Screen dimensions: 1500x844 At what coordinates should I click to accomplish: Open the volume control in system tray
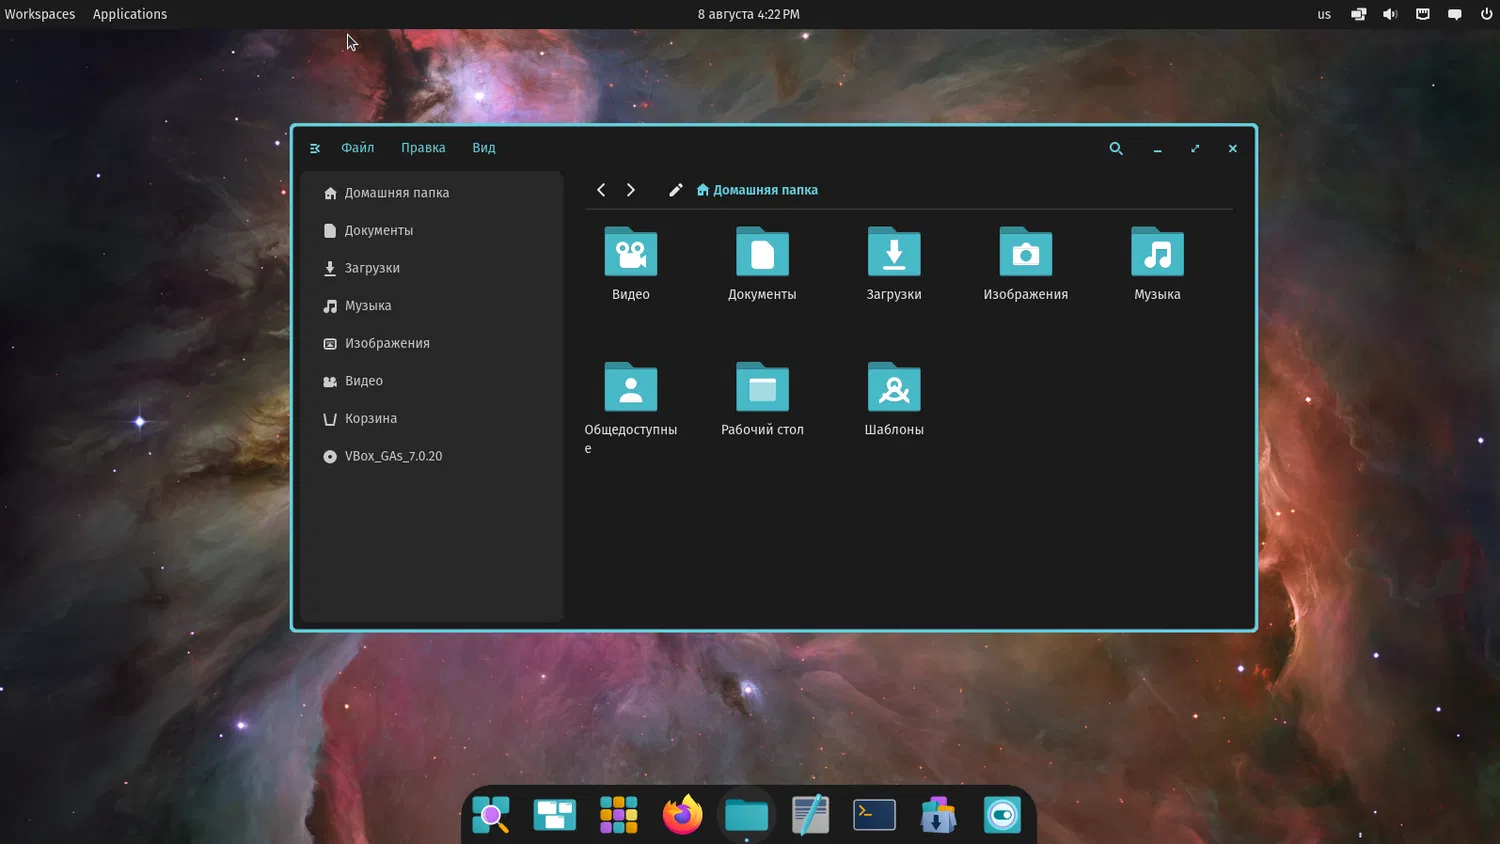pyautogui.click(x=1390, y=14)
